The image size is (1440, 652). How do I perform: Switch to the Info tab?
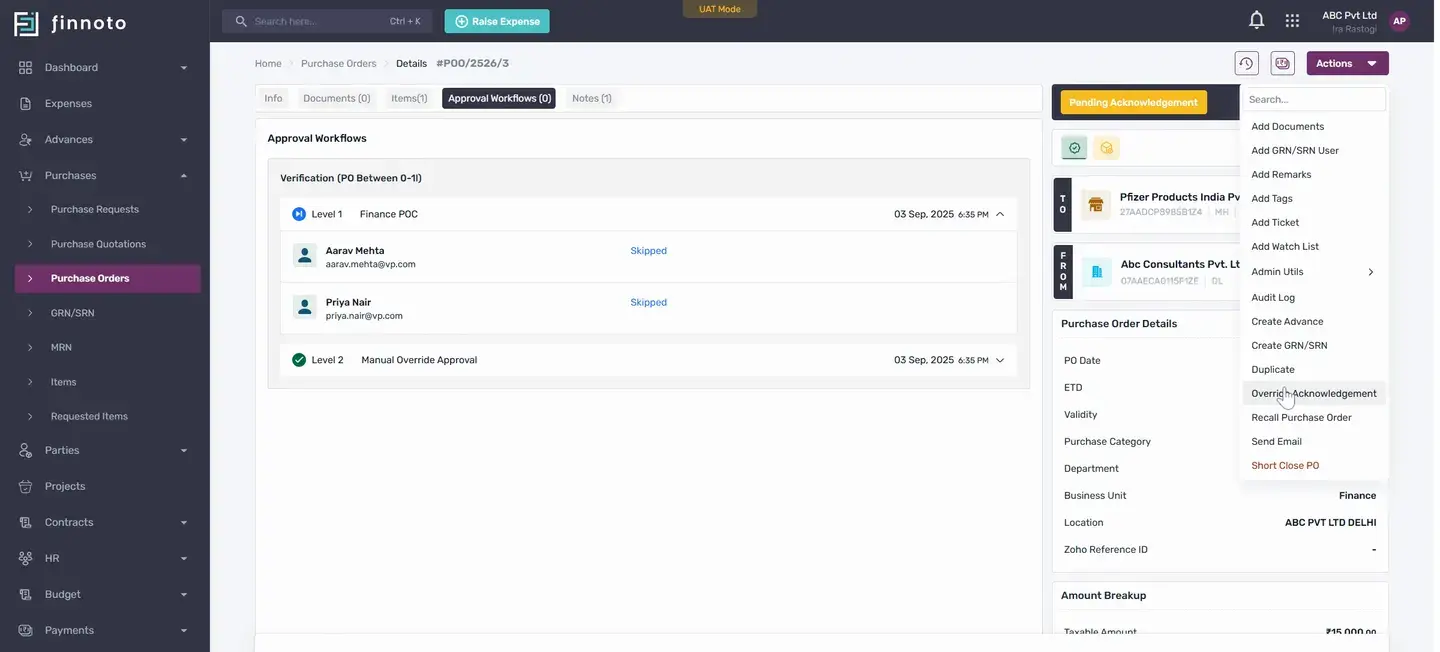pyautogui.click(x=273, y=98)
